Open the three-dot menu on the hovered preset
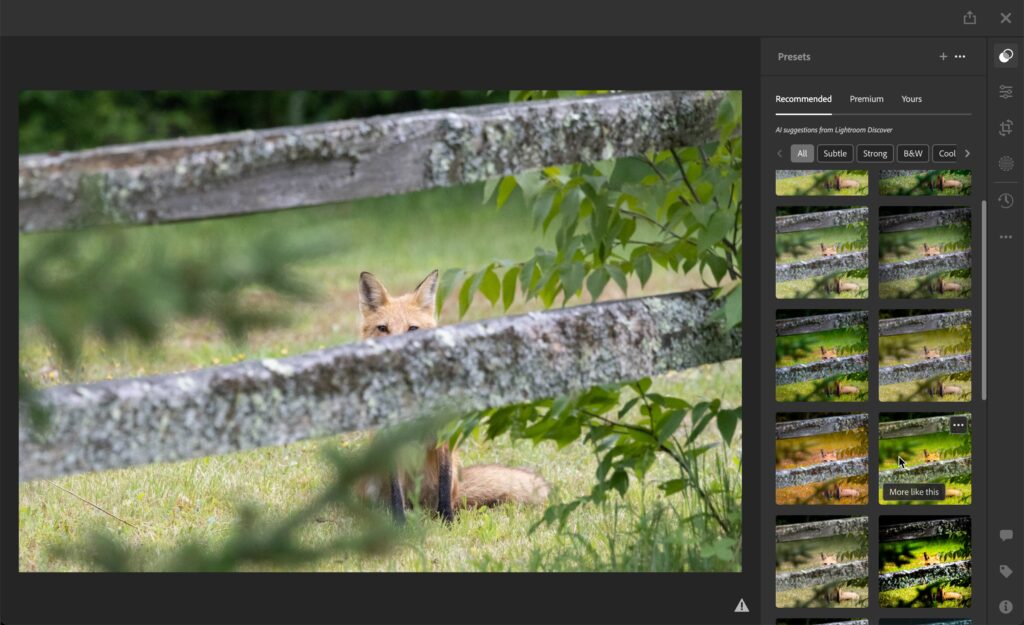 [x=958, y=425]
